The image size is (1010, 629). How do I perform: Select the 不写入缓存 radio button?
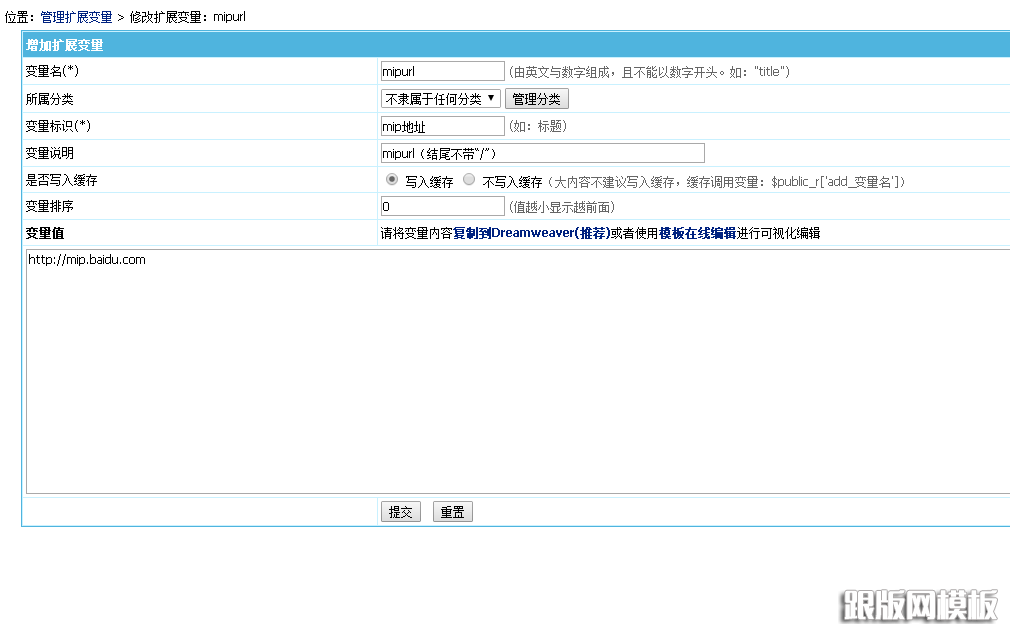(469, 179)
